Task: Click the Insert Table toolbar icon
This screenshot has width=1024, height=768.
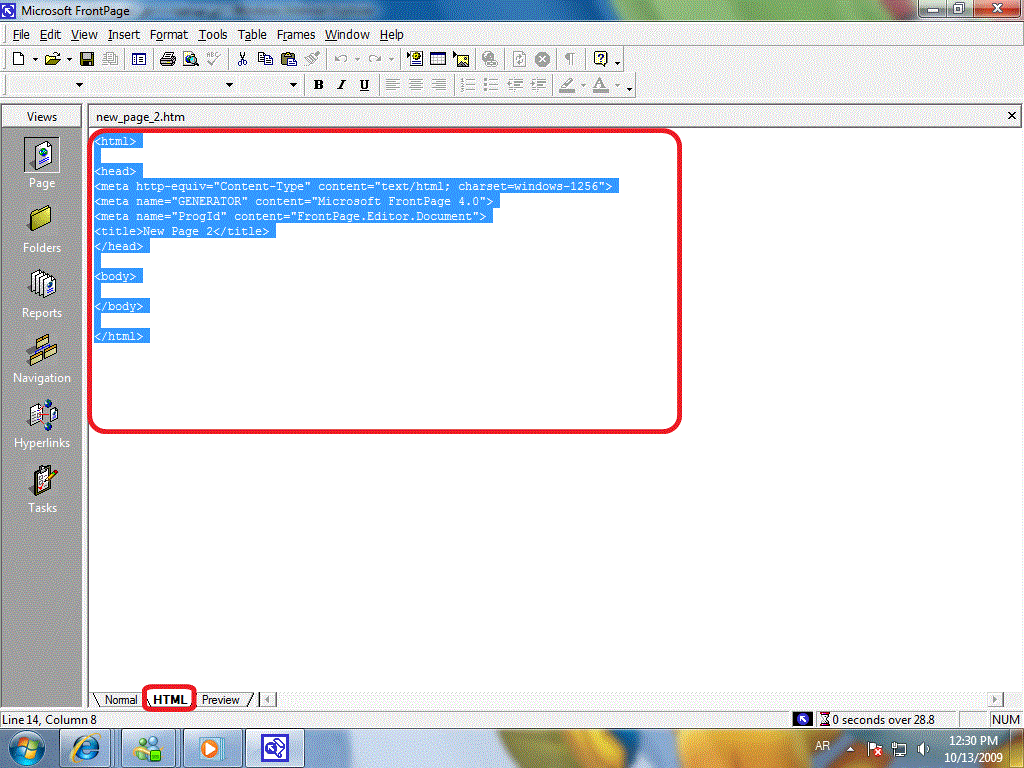Action: click(438, 59)
